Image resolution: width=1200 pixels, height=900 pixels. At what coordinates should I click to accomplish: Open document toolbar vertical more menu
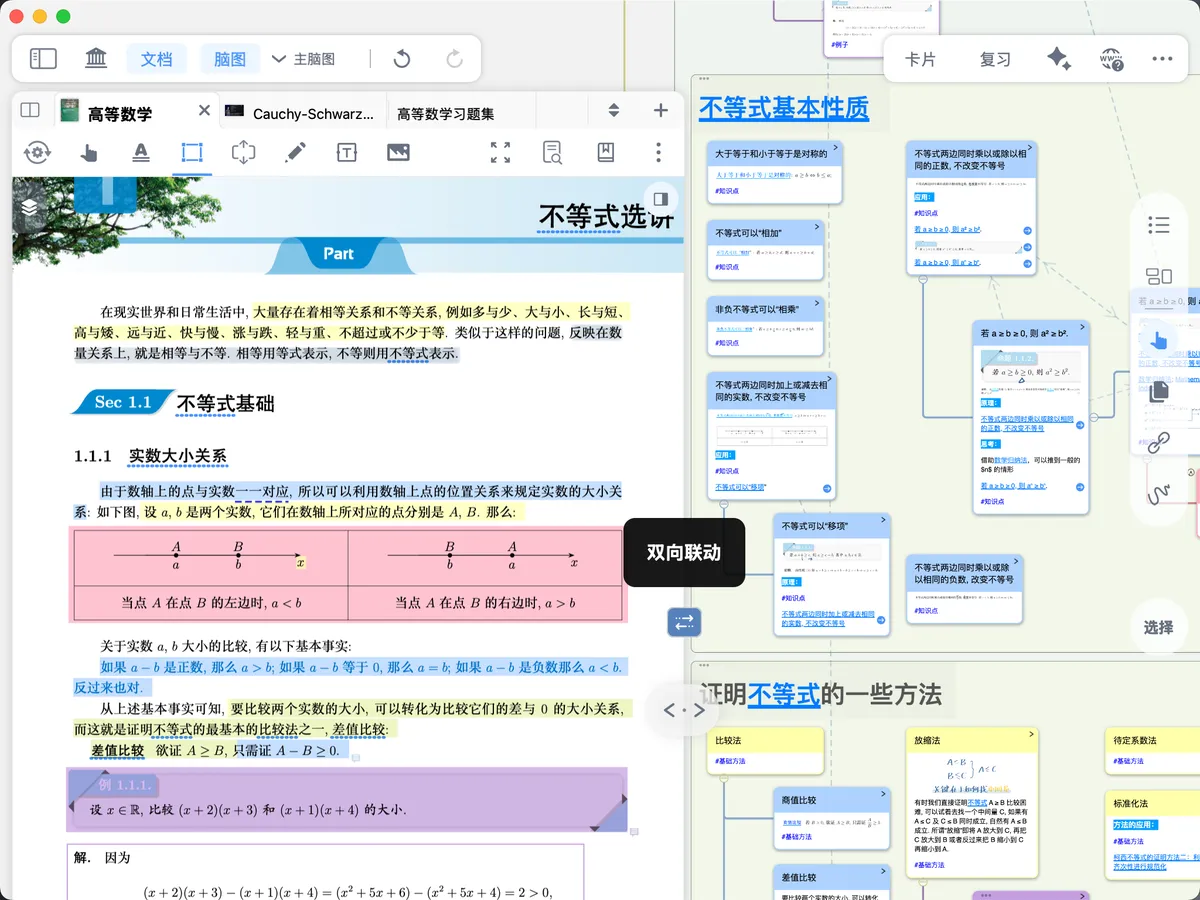658,152
